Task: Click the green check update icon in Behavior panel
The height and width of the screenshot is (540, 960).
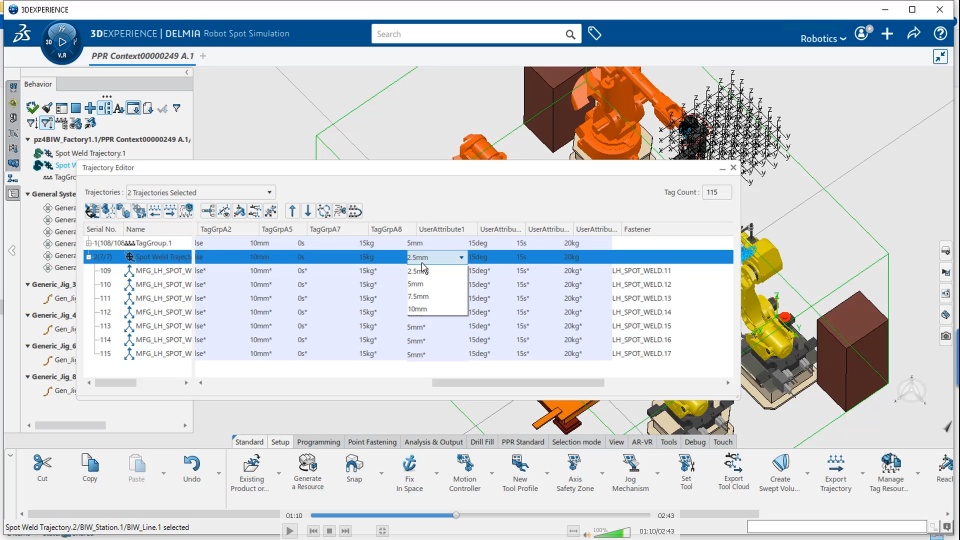Action: [x=32, y=108]
